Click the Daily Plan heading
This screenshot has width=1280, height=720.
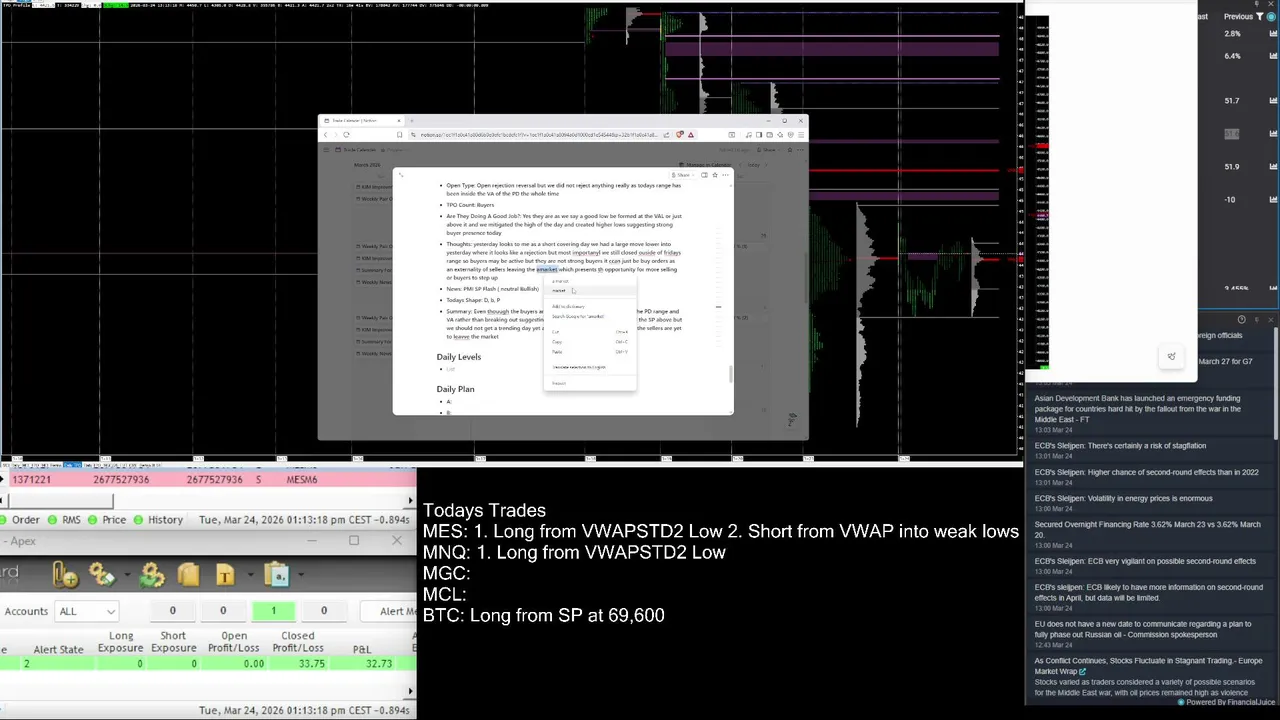click(455, 389)
